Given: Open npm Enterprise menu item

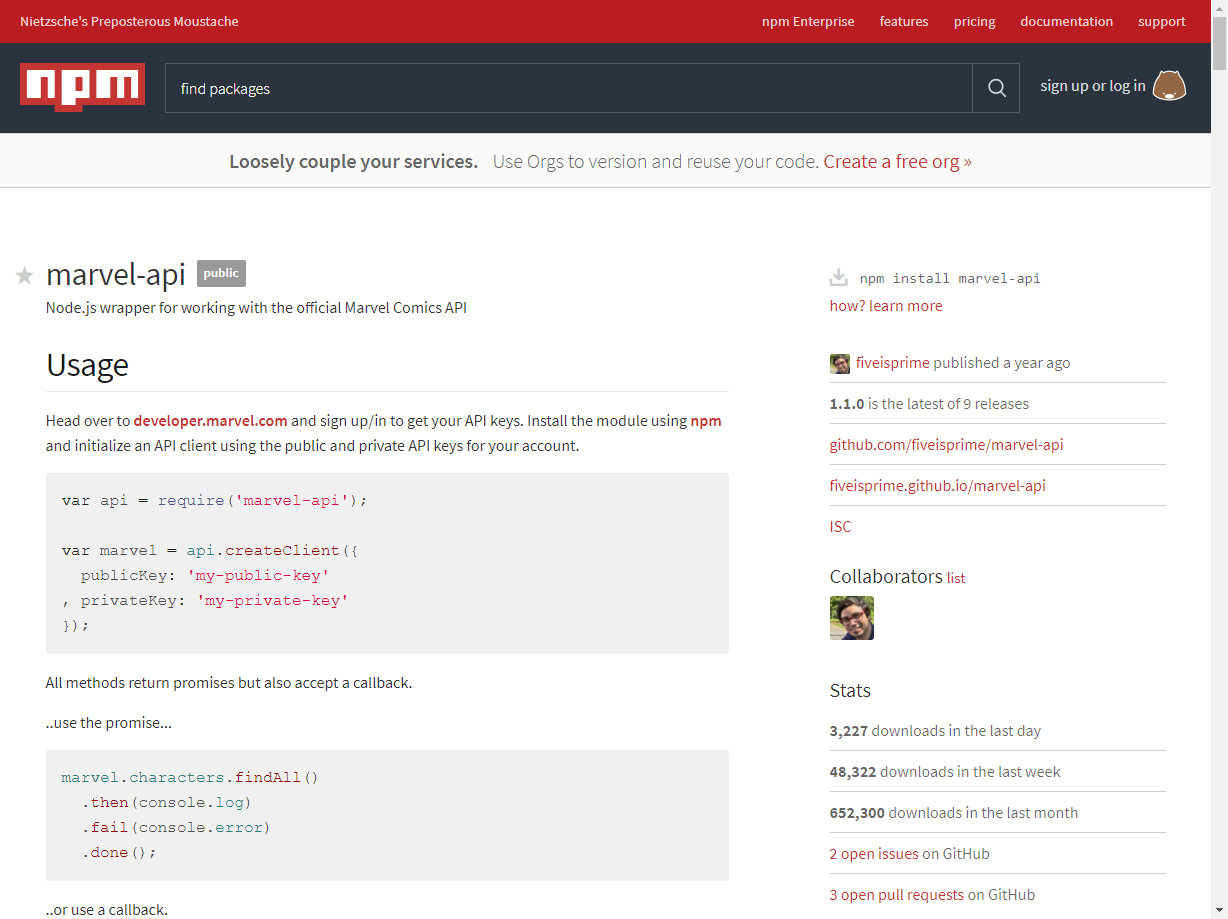Looking at the screenshot, I should pyautogui.click(x=808, y=21).
